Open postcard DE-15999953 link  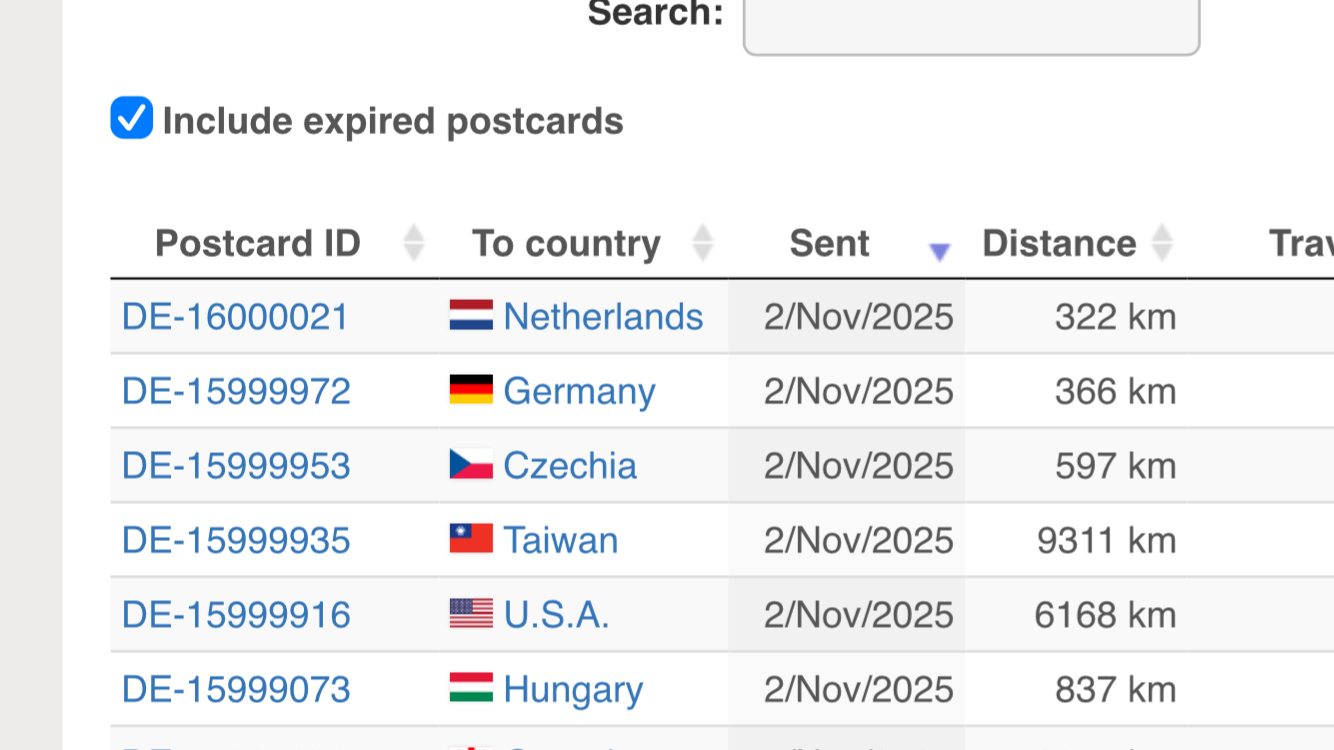click(236, 466)
